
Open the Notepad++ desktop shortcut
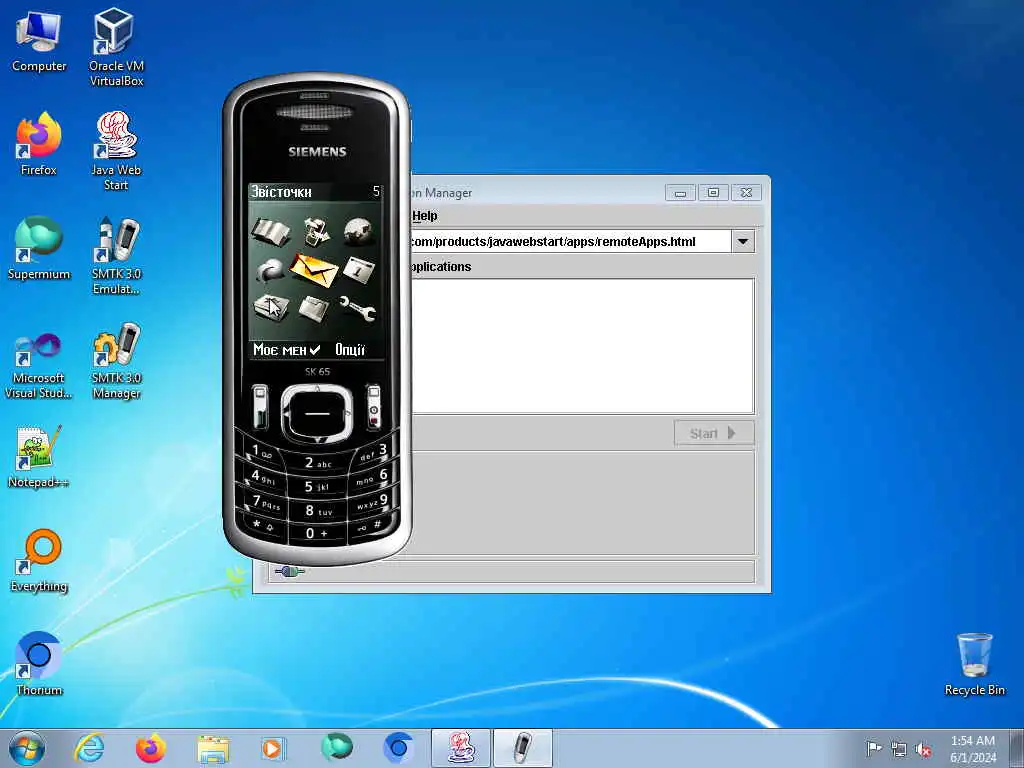pos(39,457)
